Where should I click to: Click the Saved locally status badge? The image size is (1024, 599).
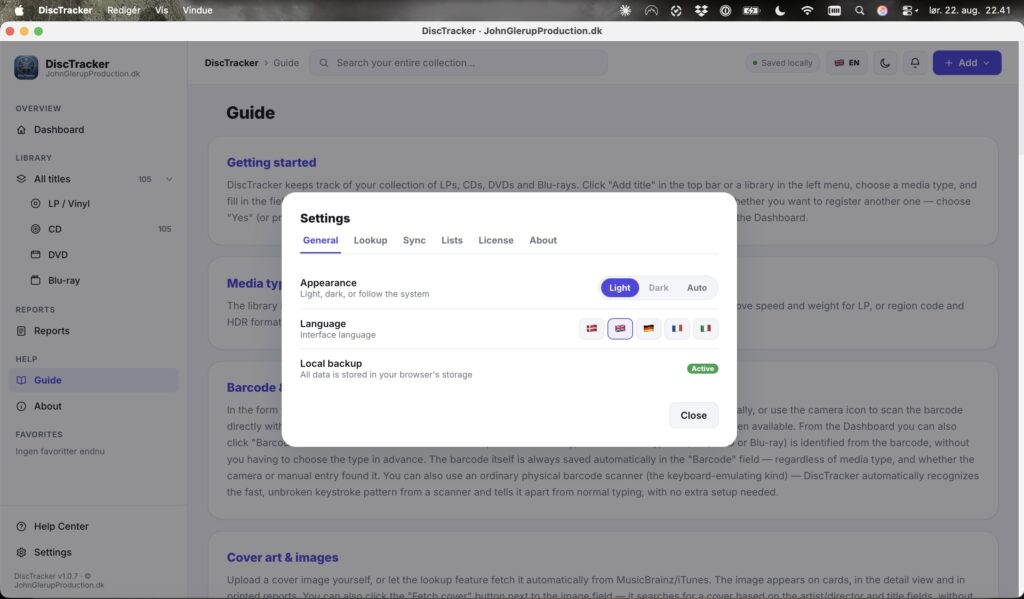tap(782, 63)
